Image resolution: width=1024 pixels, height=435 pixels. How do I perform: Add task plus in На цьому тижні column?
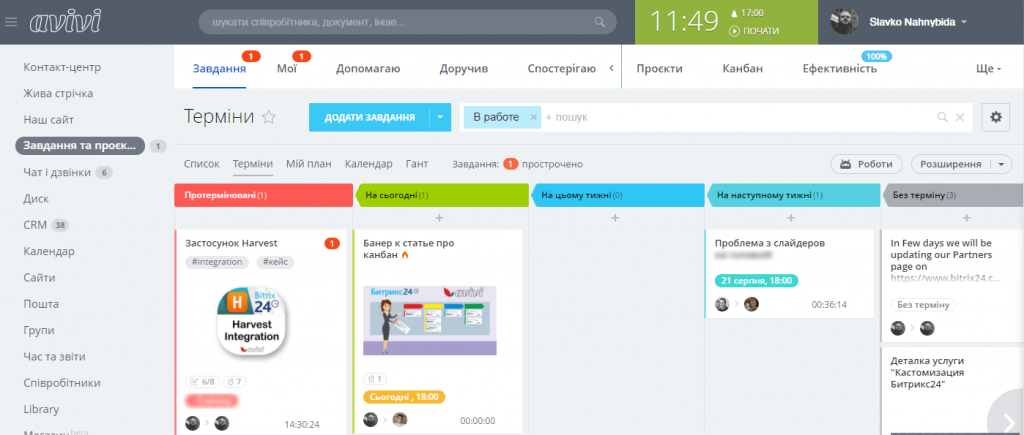pyautogui.click(x=615, y=218)
